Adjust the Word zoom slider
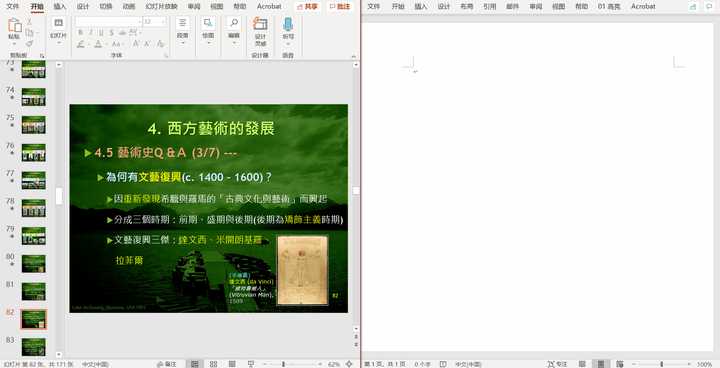This screenshot has width=720, height=368. pos(662,364)
